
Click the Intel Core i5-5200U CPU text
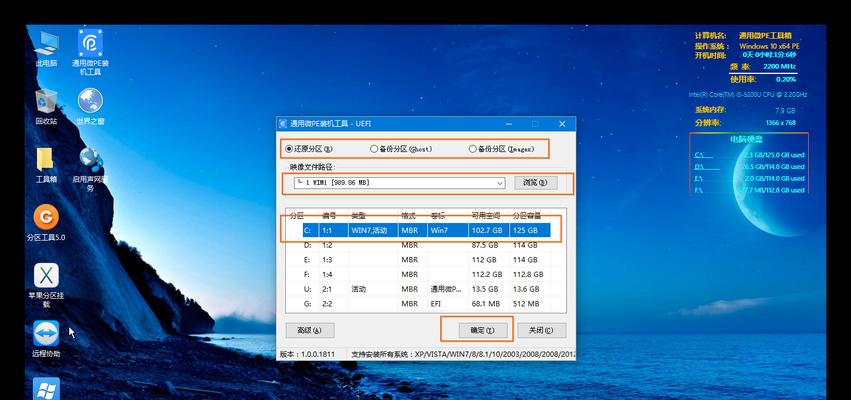747,94
